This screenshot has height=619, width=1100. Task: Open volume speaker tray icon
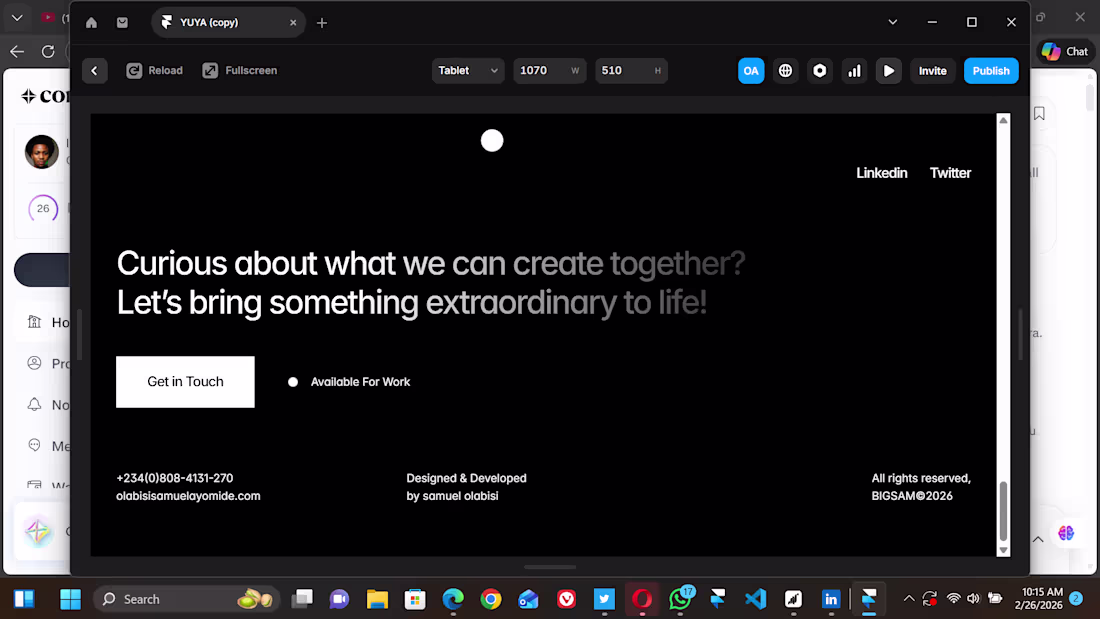click(973, 599)
